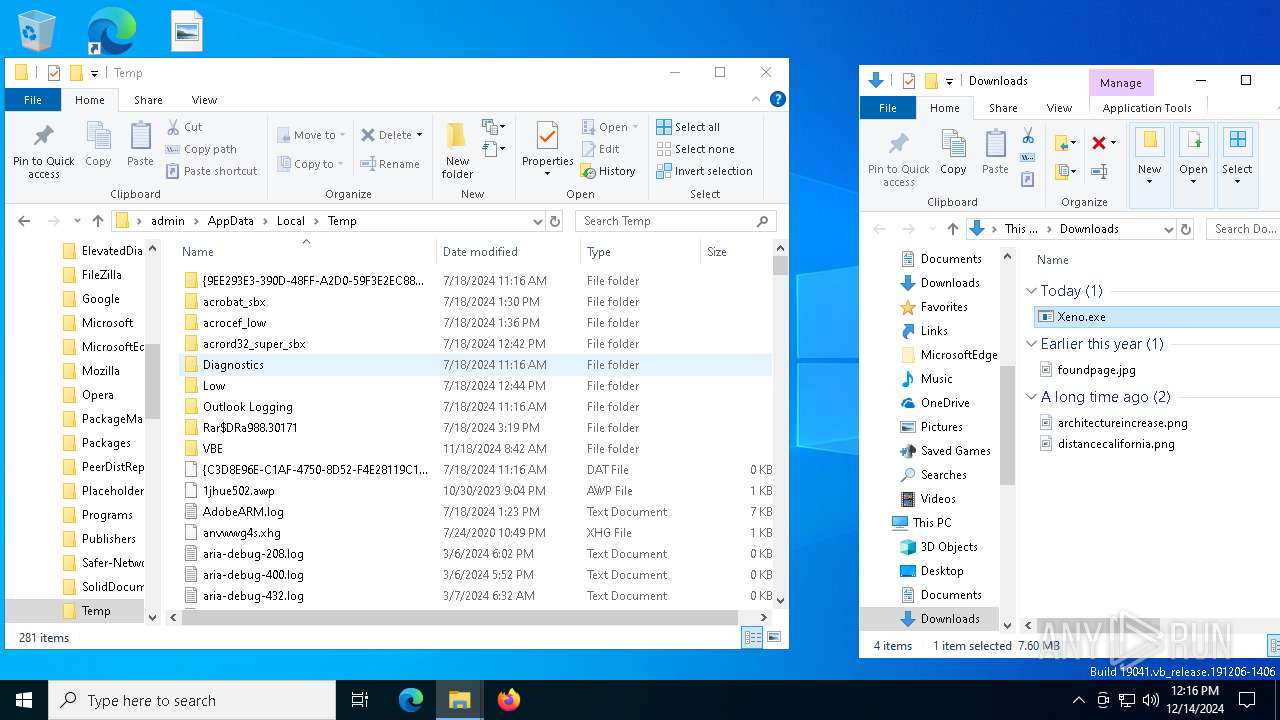This screenshot has width=1280, height=720.
Task: Click Paste shortcut icon in Downloads window
Action: coord(1027,179)
